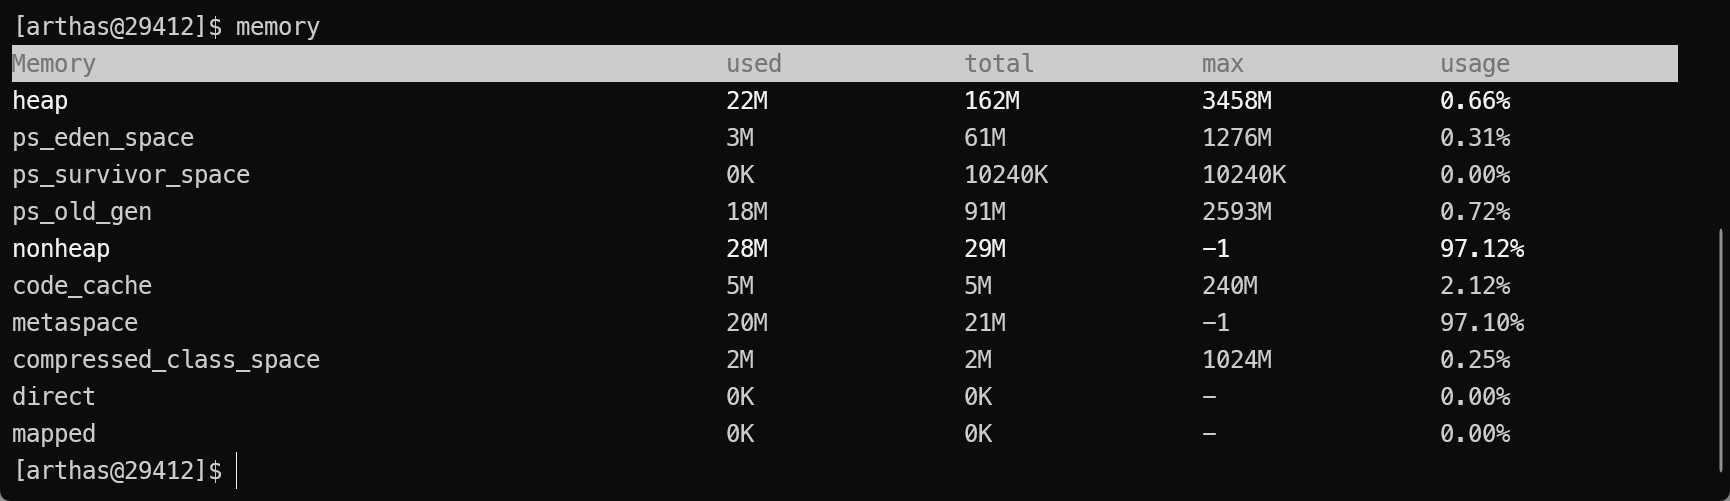The height and width of the screenshot is (501, 1730).
Task: Click the 'ps_old_gen' row label
Action: 82,212
